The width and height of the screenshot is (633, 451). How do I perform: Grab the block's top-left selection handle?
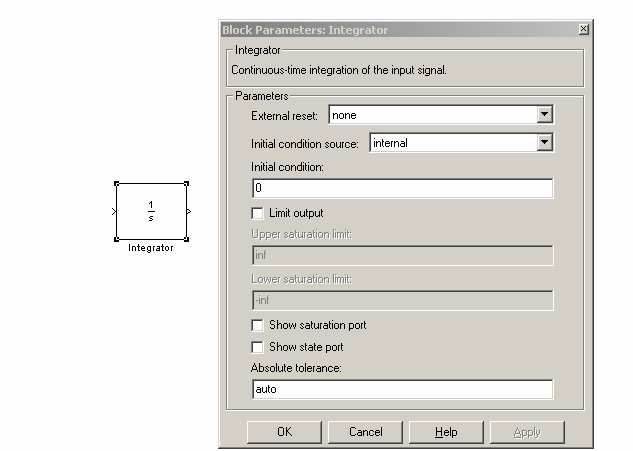(116, 183)
